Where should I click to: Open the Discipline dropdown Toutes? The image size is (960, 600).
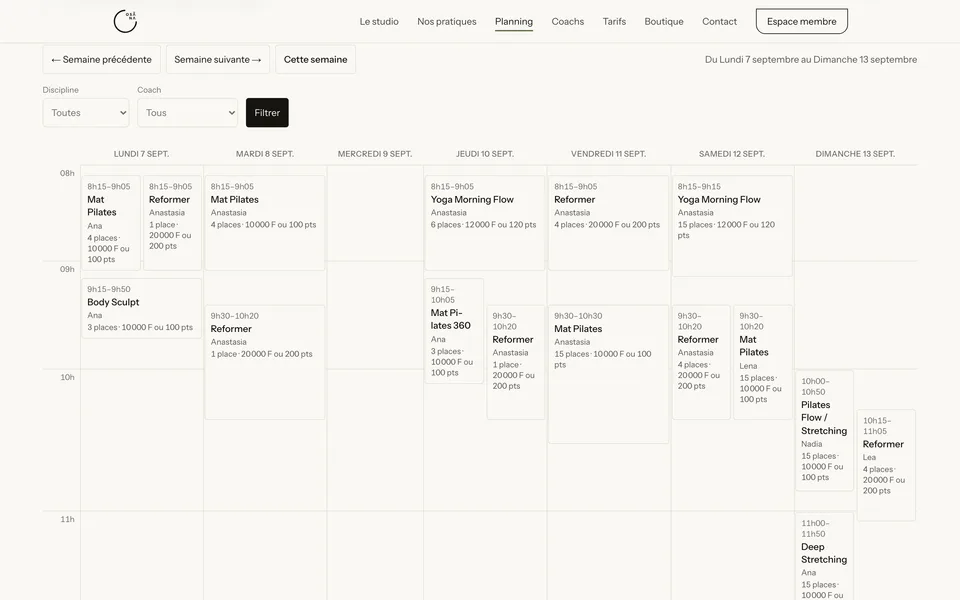point(86,113)
